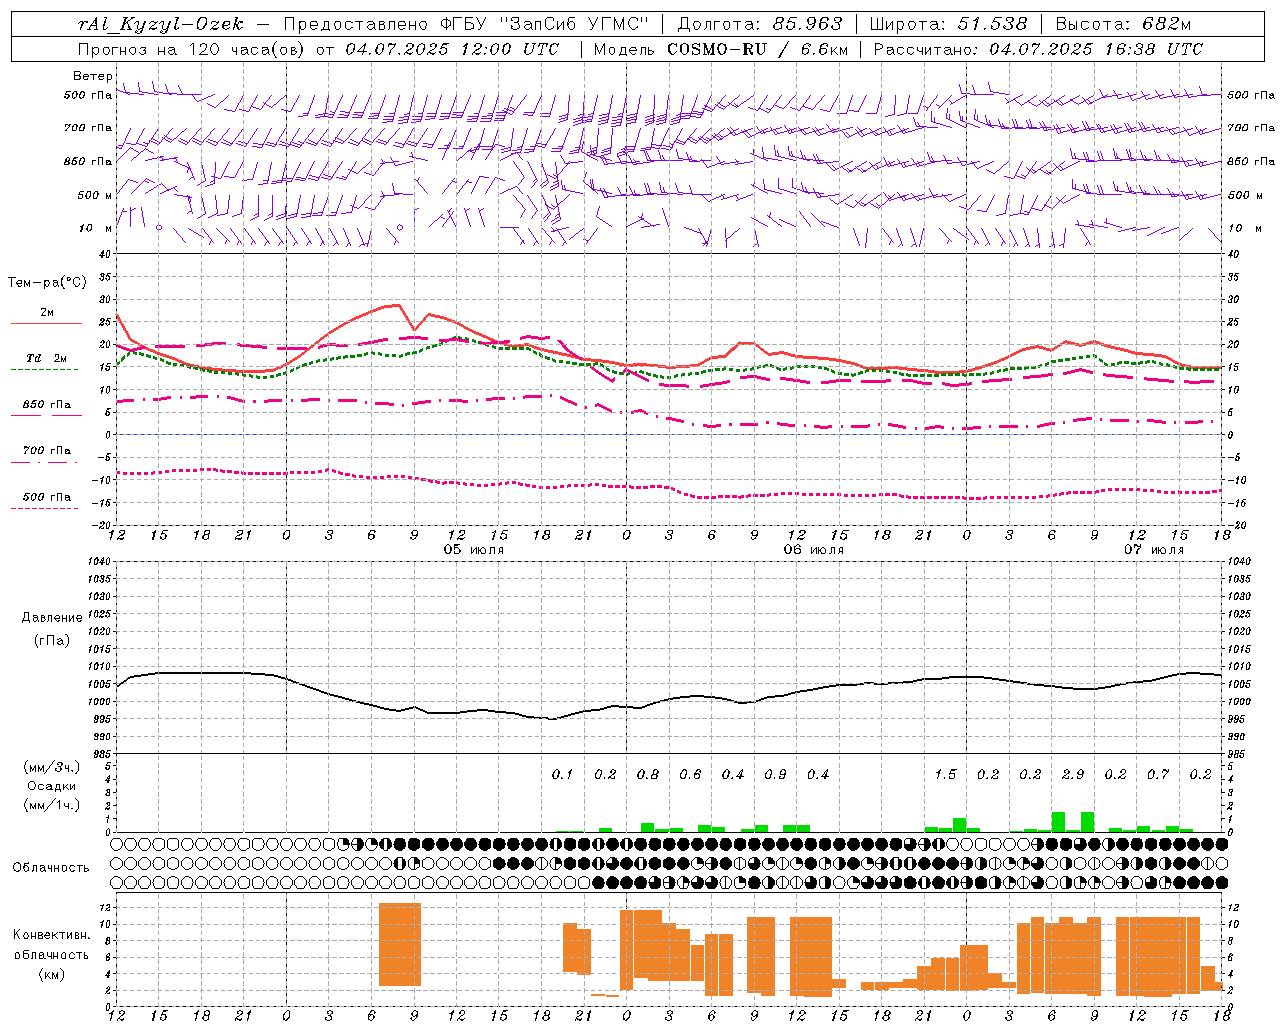Select the model name COSMO-RU / 6.6км
The width and height of the screenshot is (1280, 1024).
point(758,49)
